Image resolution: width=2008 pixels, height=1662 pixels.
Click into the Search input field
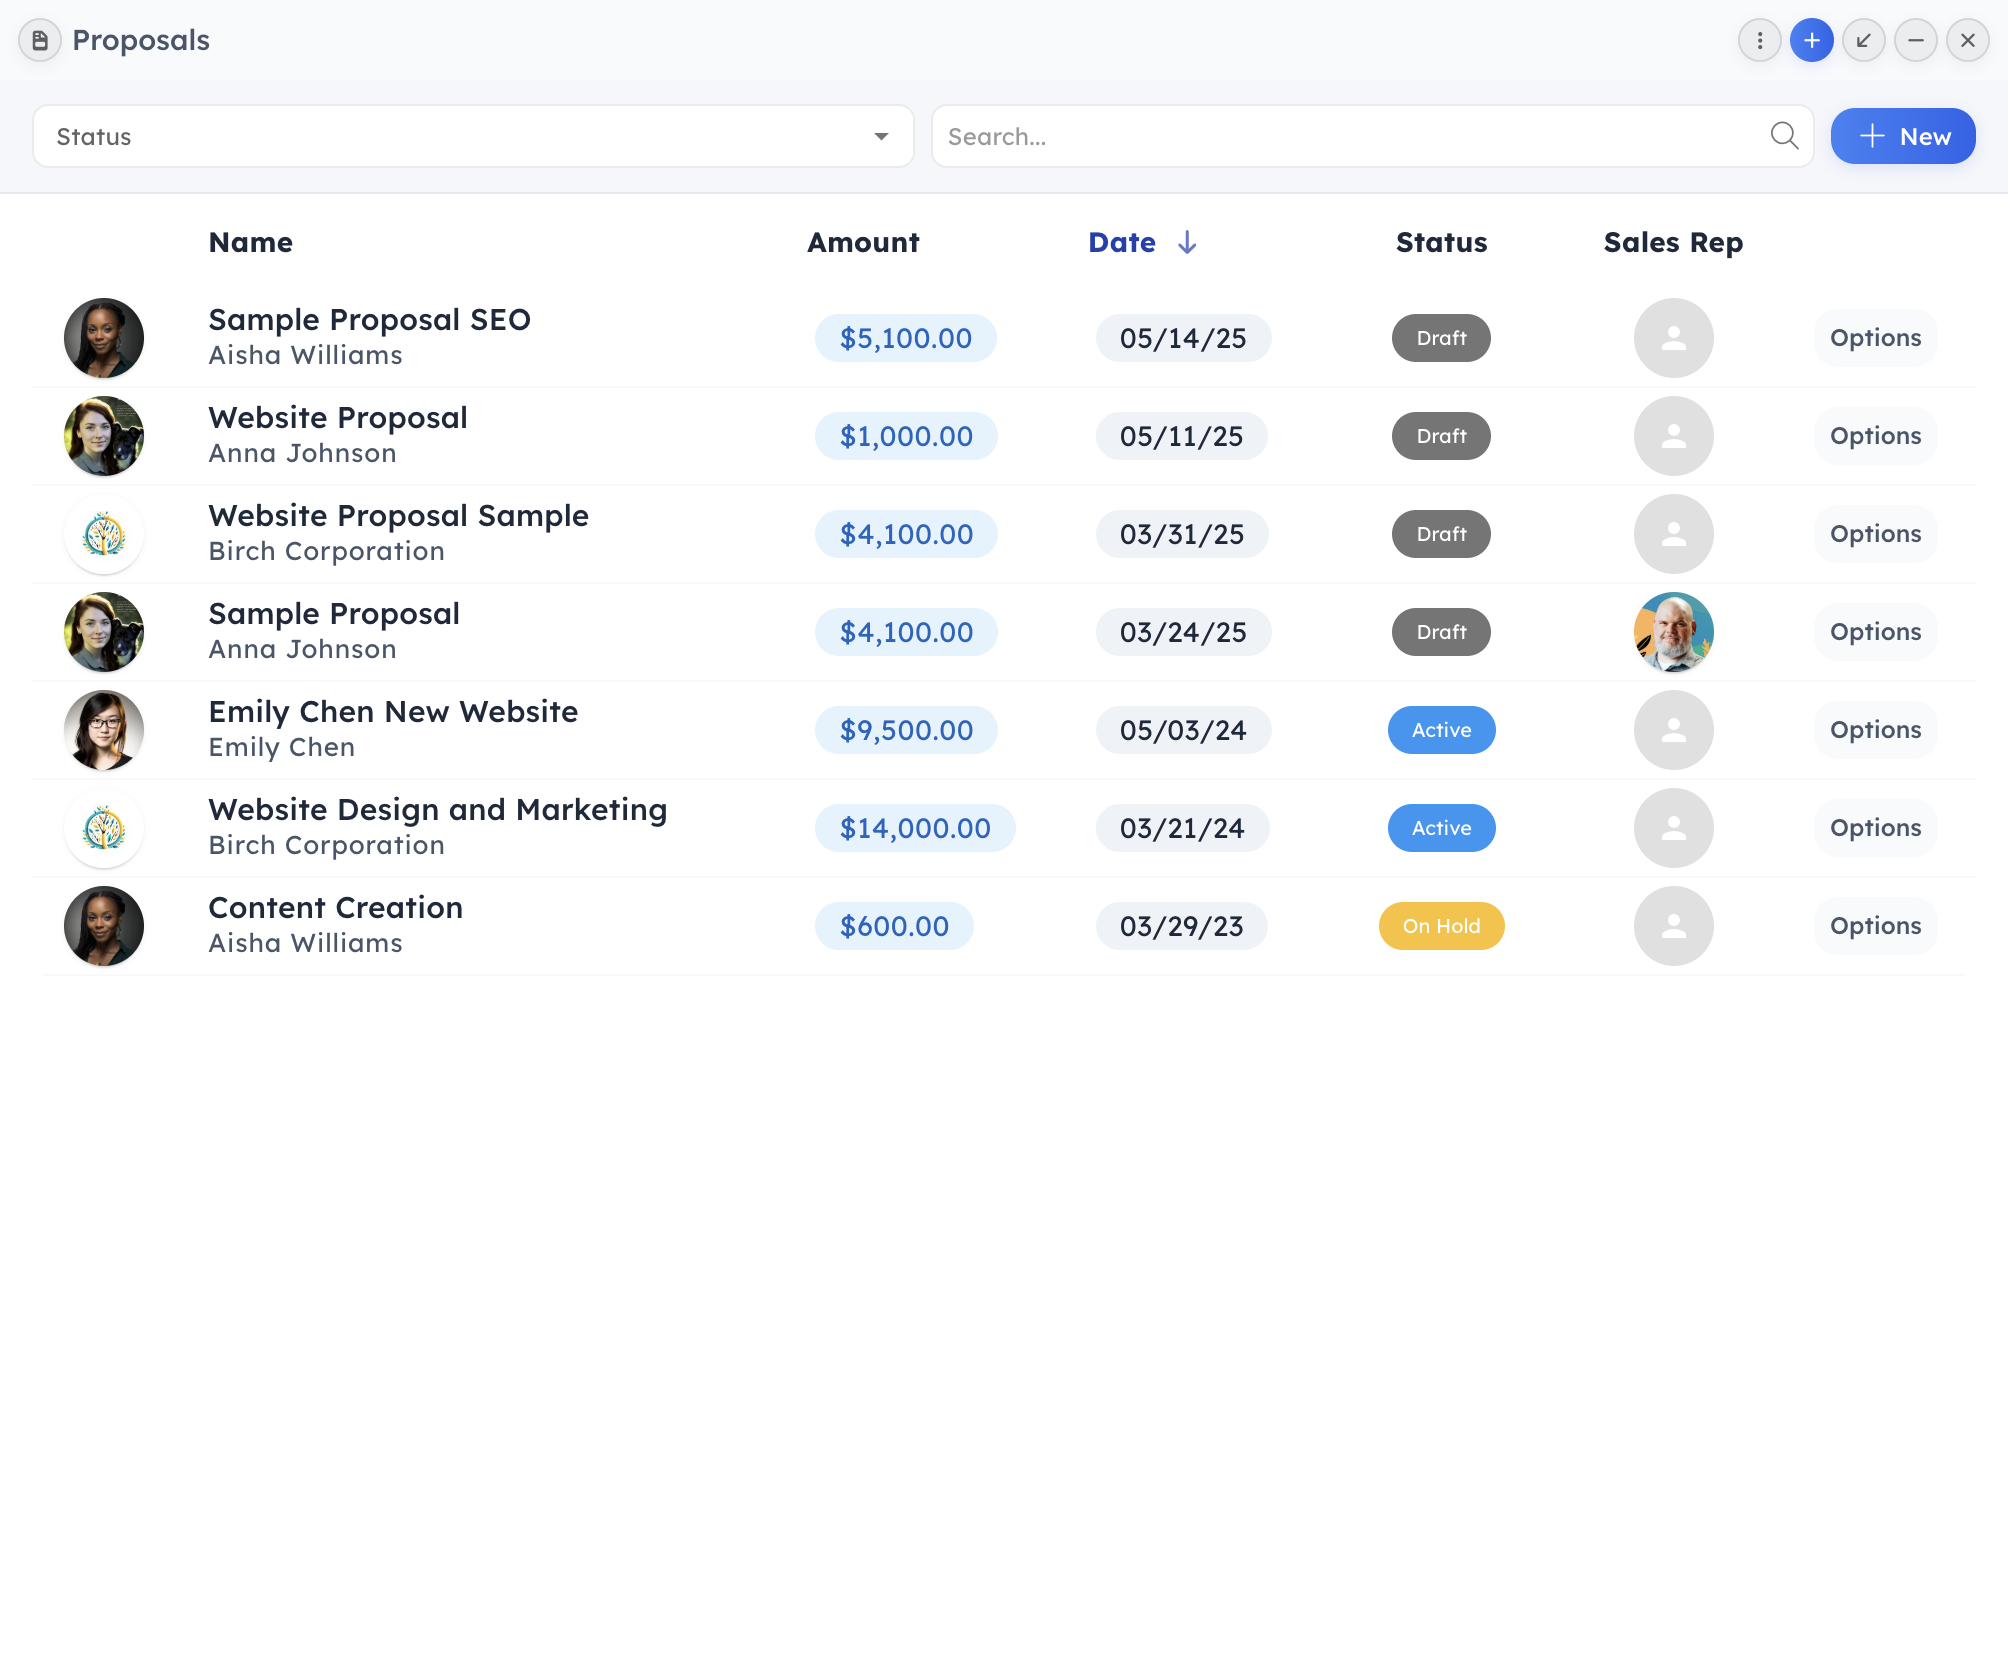tap(1350, 137)
